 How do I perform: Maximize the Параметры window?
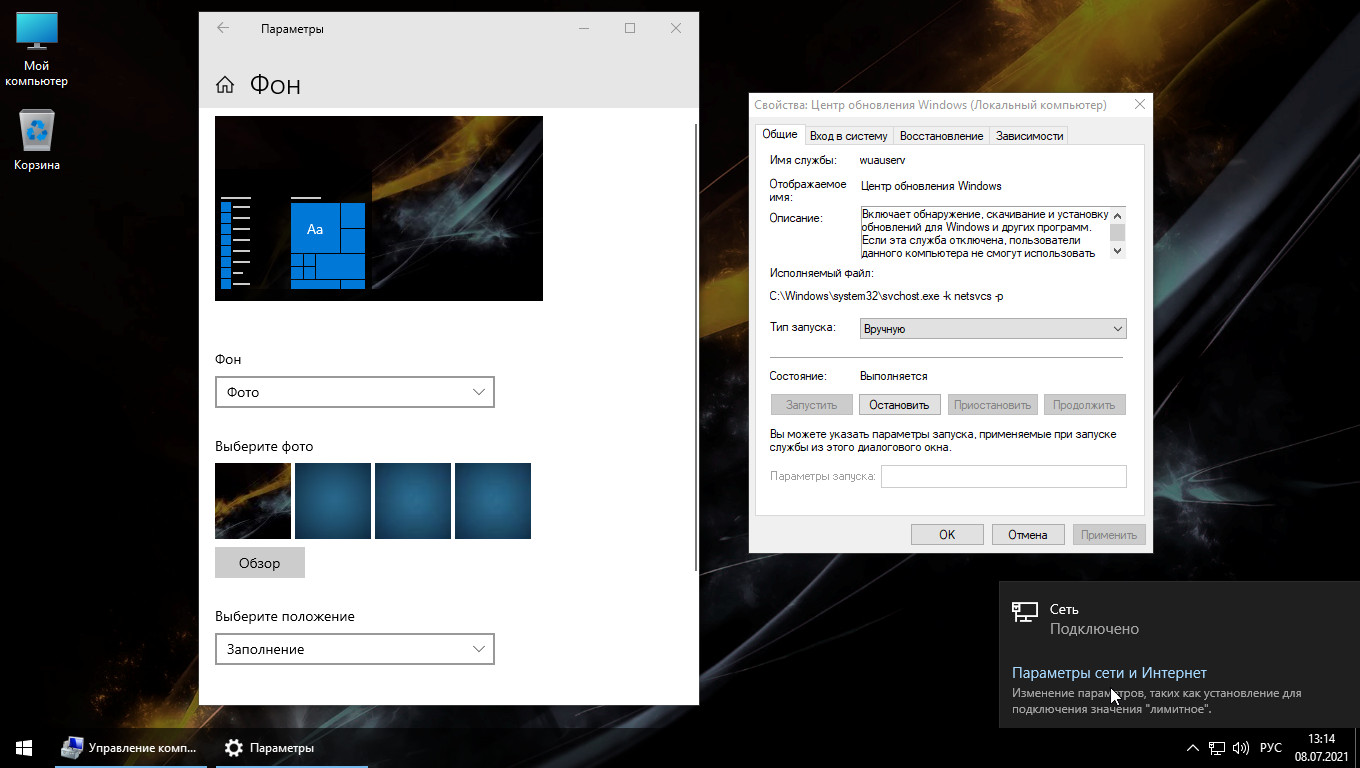point(630,28)
